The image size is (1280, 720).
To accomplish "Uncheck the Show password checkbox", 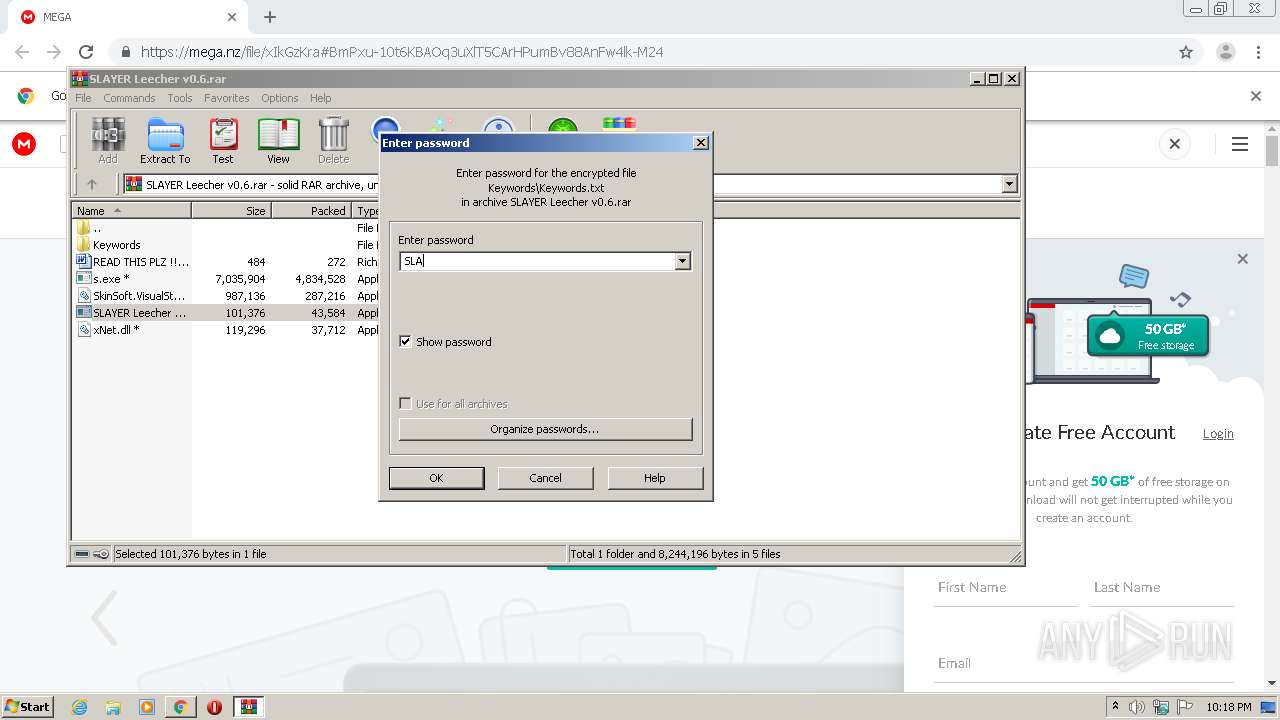I will [405, 342].
